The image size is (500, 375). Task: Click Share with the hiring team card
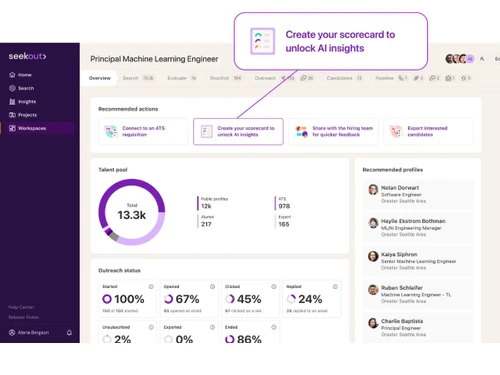pyautogui.click(x=333, y=131)
